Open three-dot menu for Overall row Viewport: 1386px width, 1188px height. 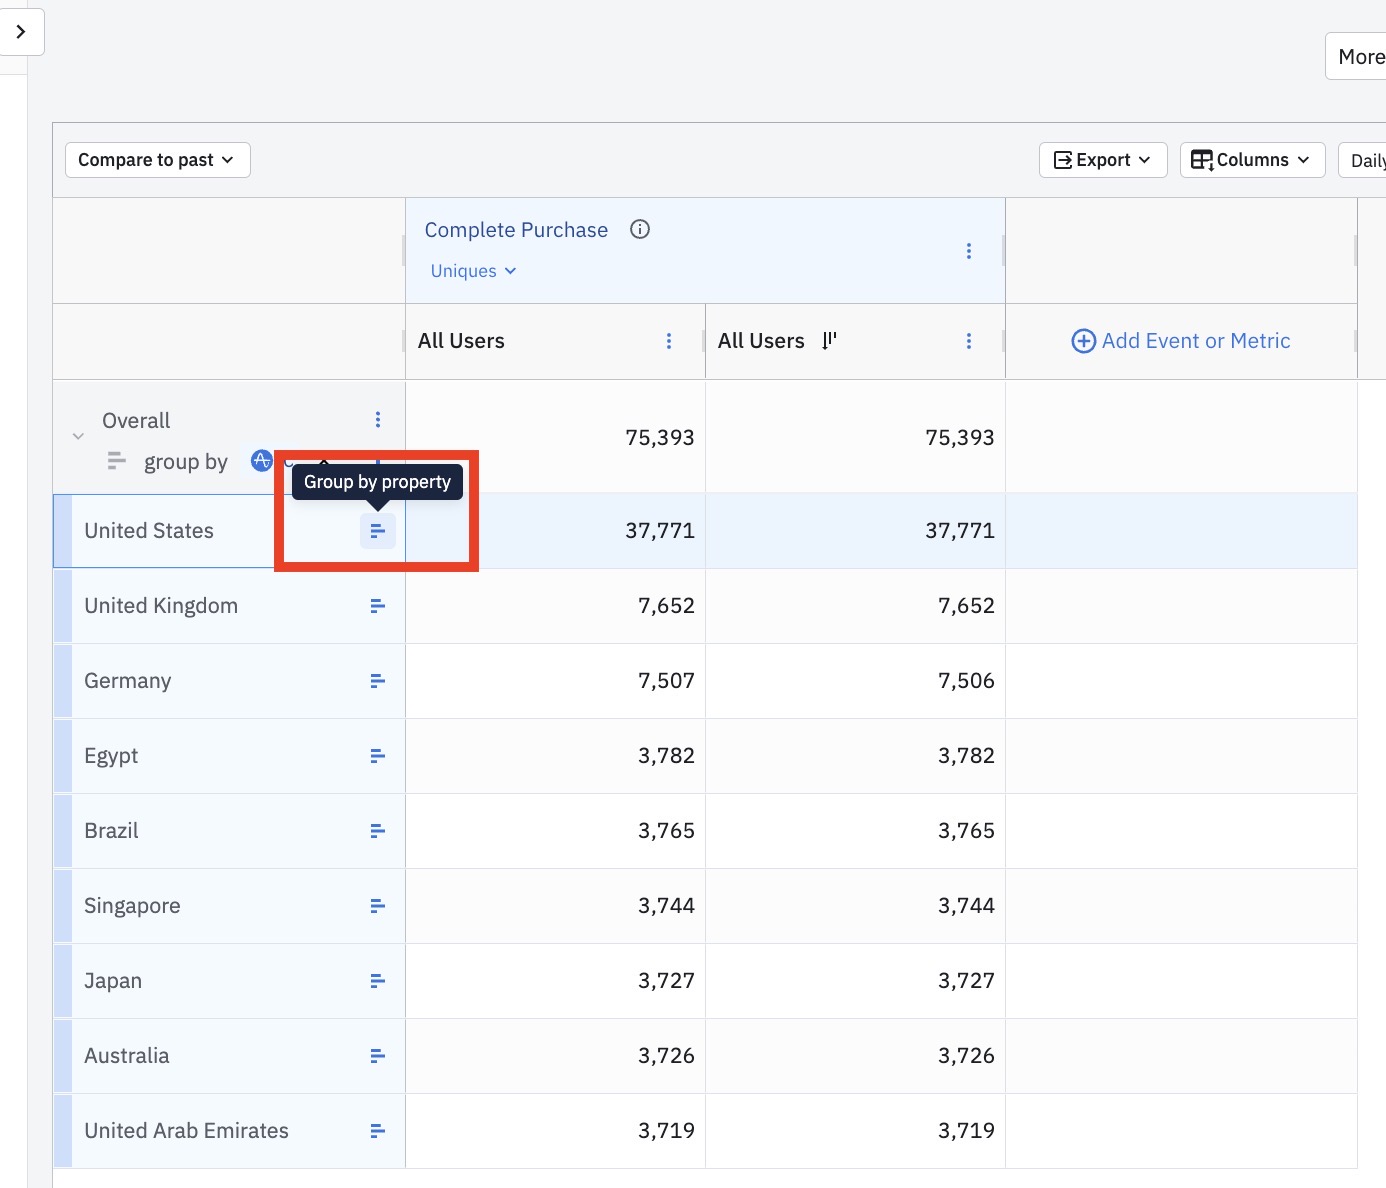[377, 420]
